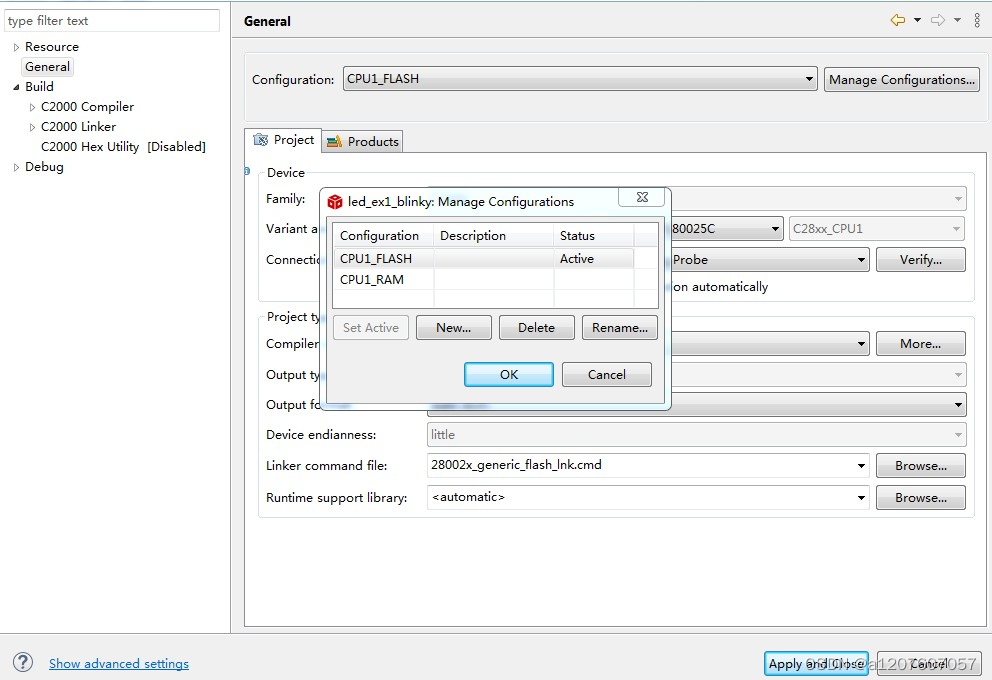Screen dimensions: 992x680
Task: Select C2000 Hex Utility [Disabled]
Action: tap(123, 147)
